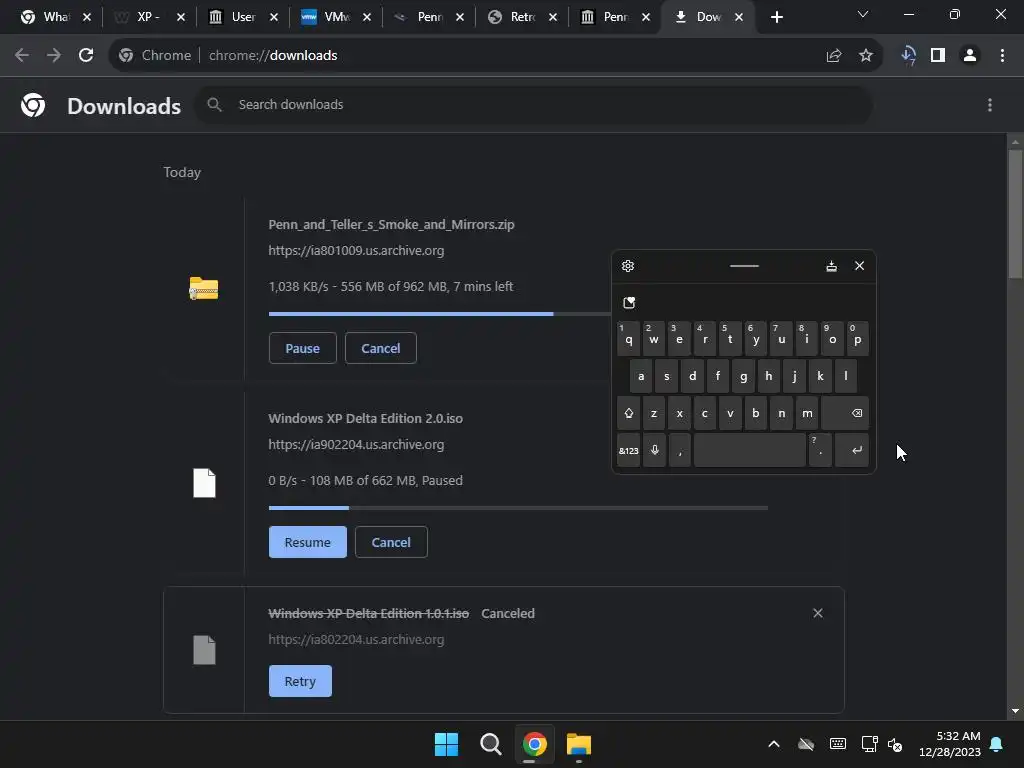The height and width of the screenshot is (768, 1024).
Task: Toggle the Chrome side panel
Action: (x=938, y=56)
